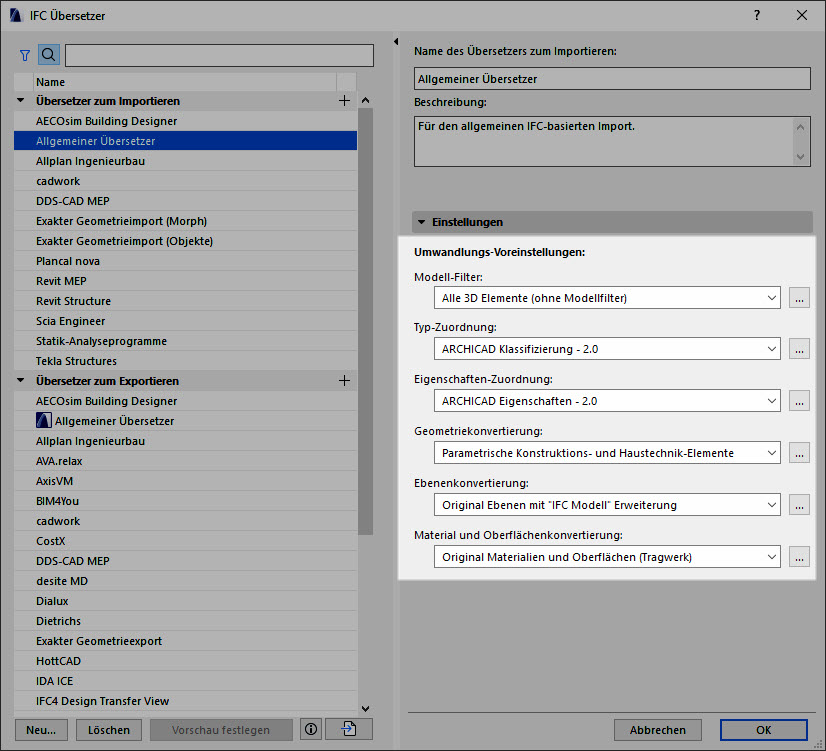Collapse the Übersetzer zum Exportieren group

(21, 380)
